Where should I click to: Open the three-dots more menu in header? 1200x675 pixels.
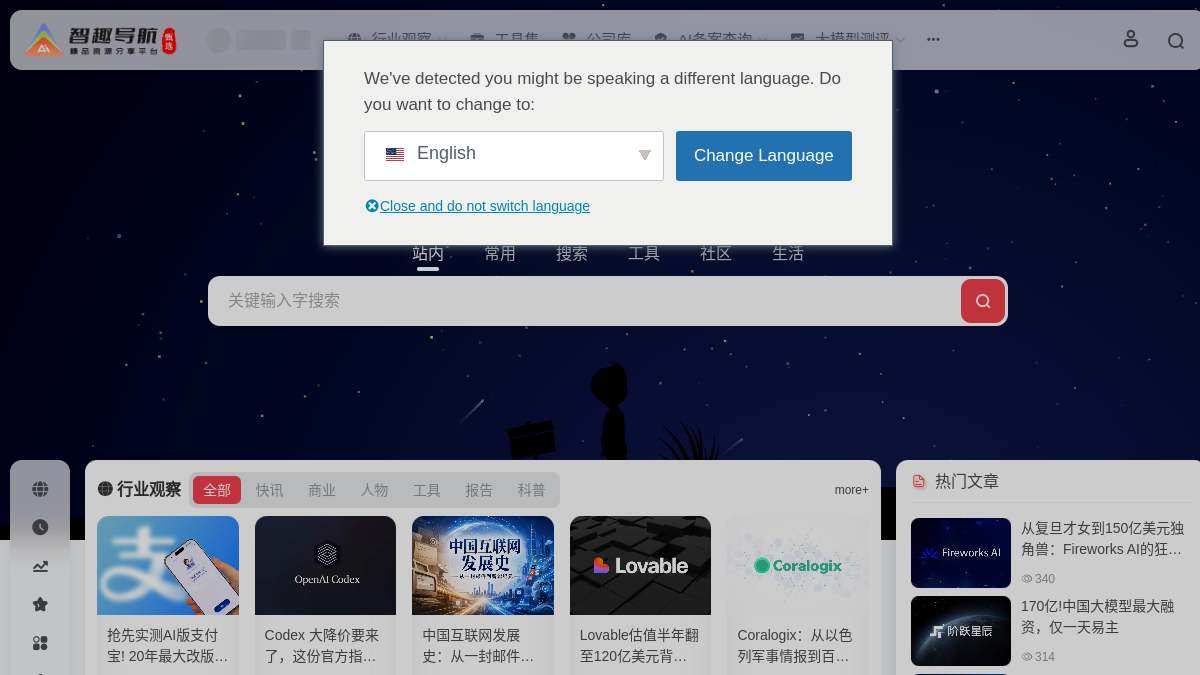coord(933,39)
